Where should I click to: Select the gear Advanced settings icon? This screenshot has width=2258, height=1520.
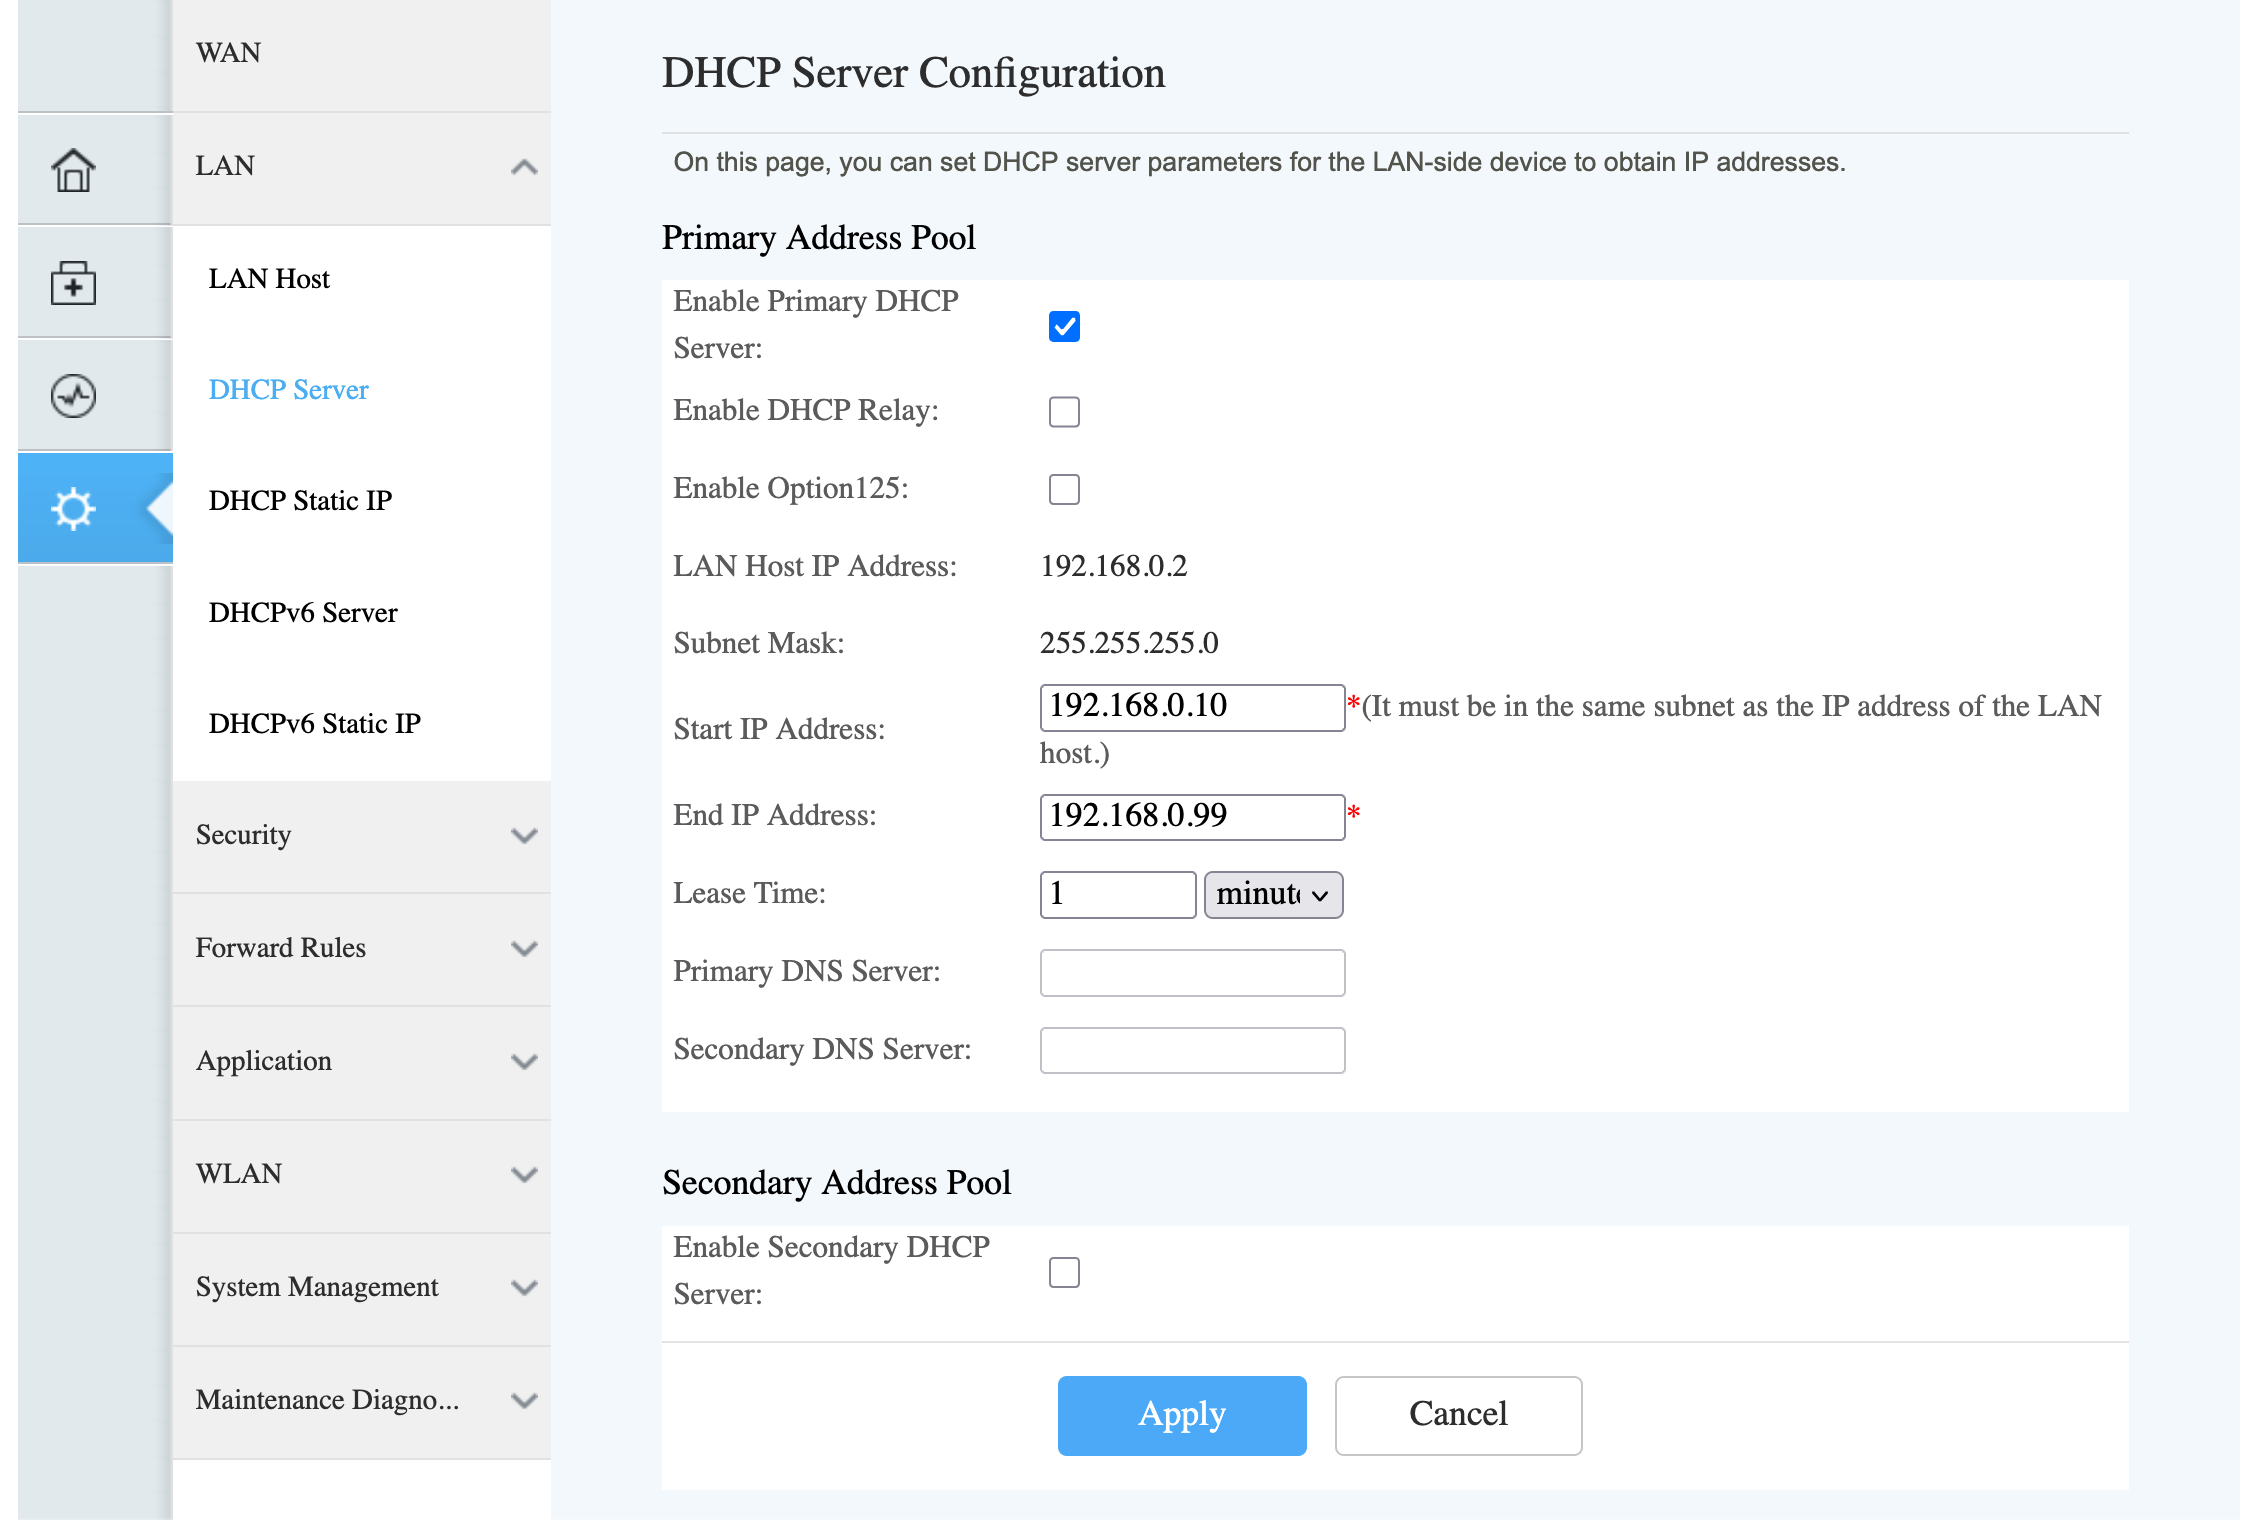pos(73,509)
